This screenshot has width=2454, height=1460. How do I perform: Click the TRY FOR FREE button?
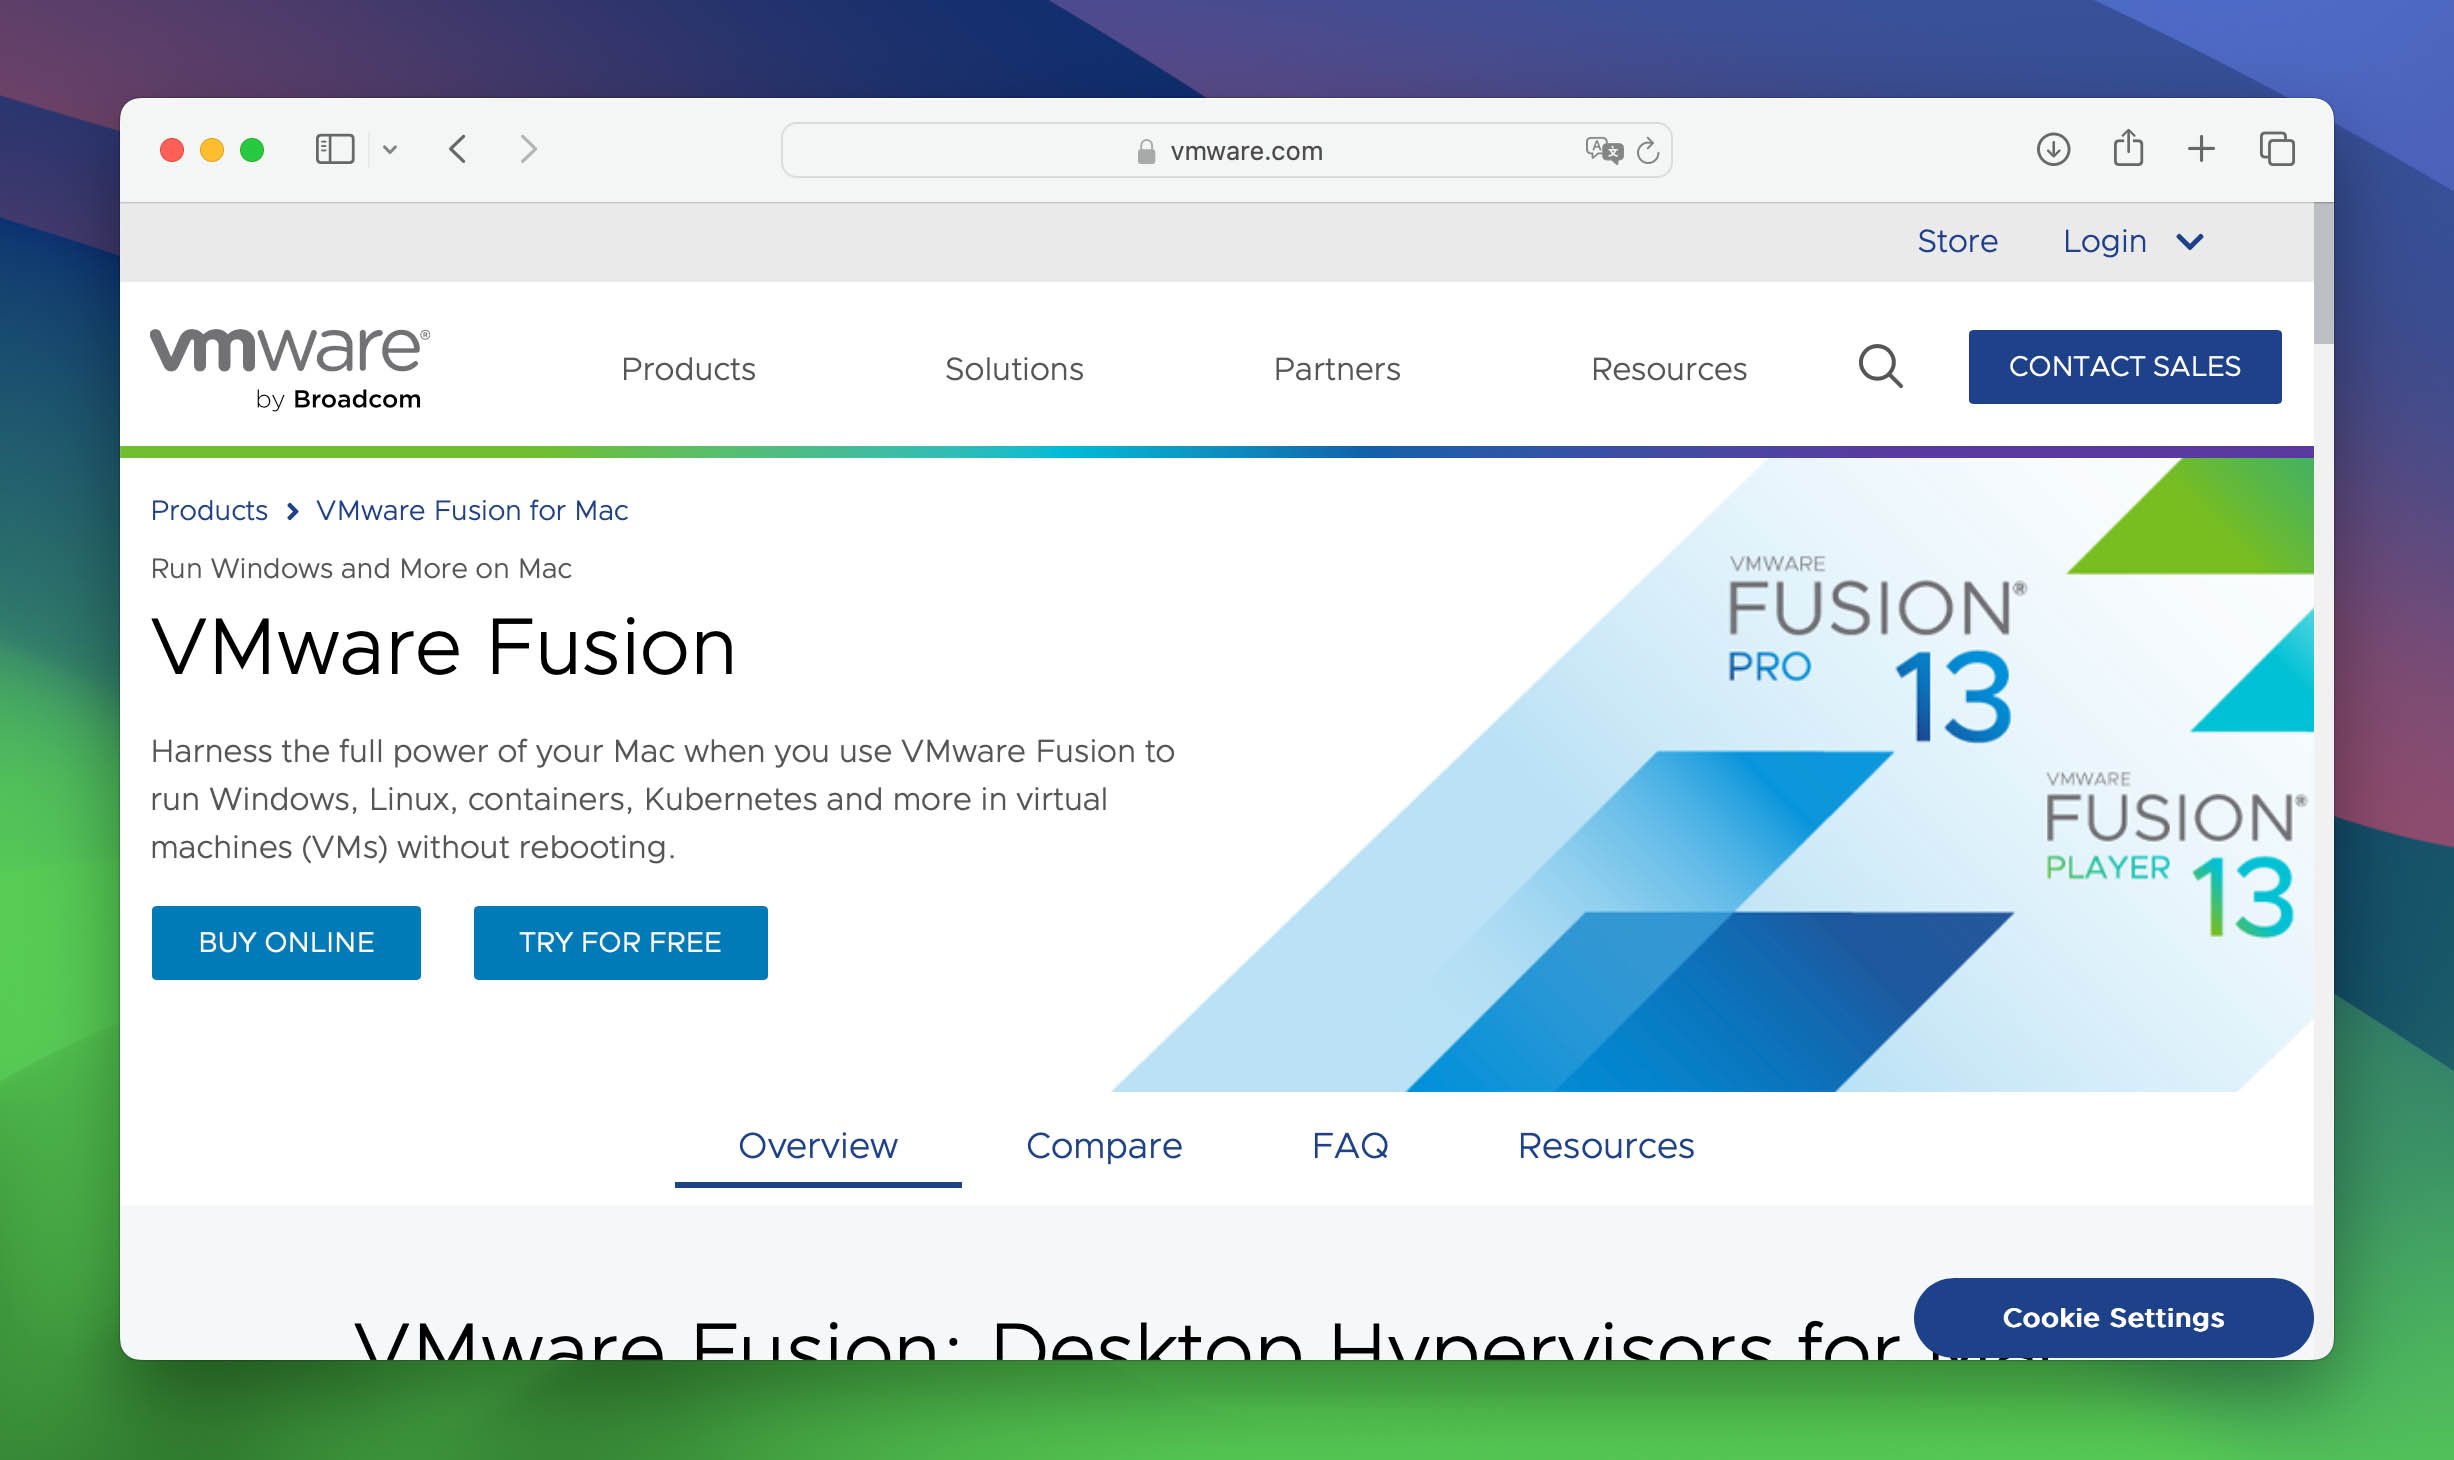coord(620,943)
